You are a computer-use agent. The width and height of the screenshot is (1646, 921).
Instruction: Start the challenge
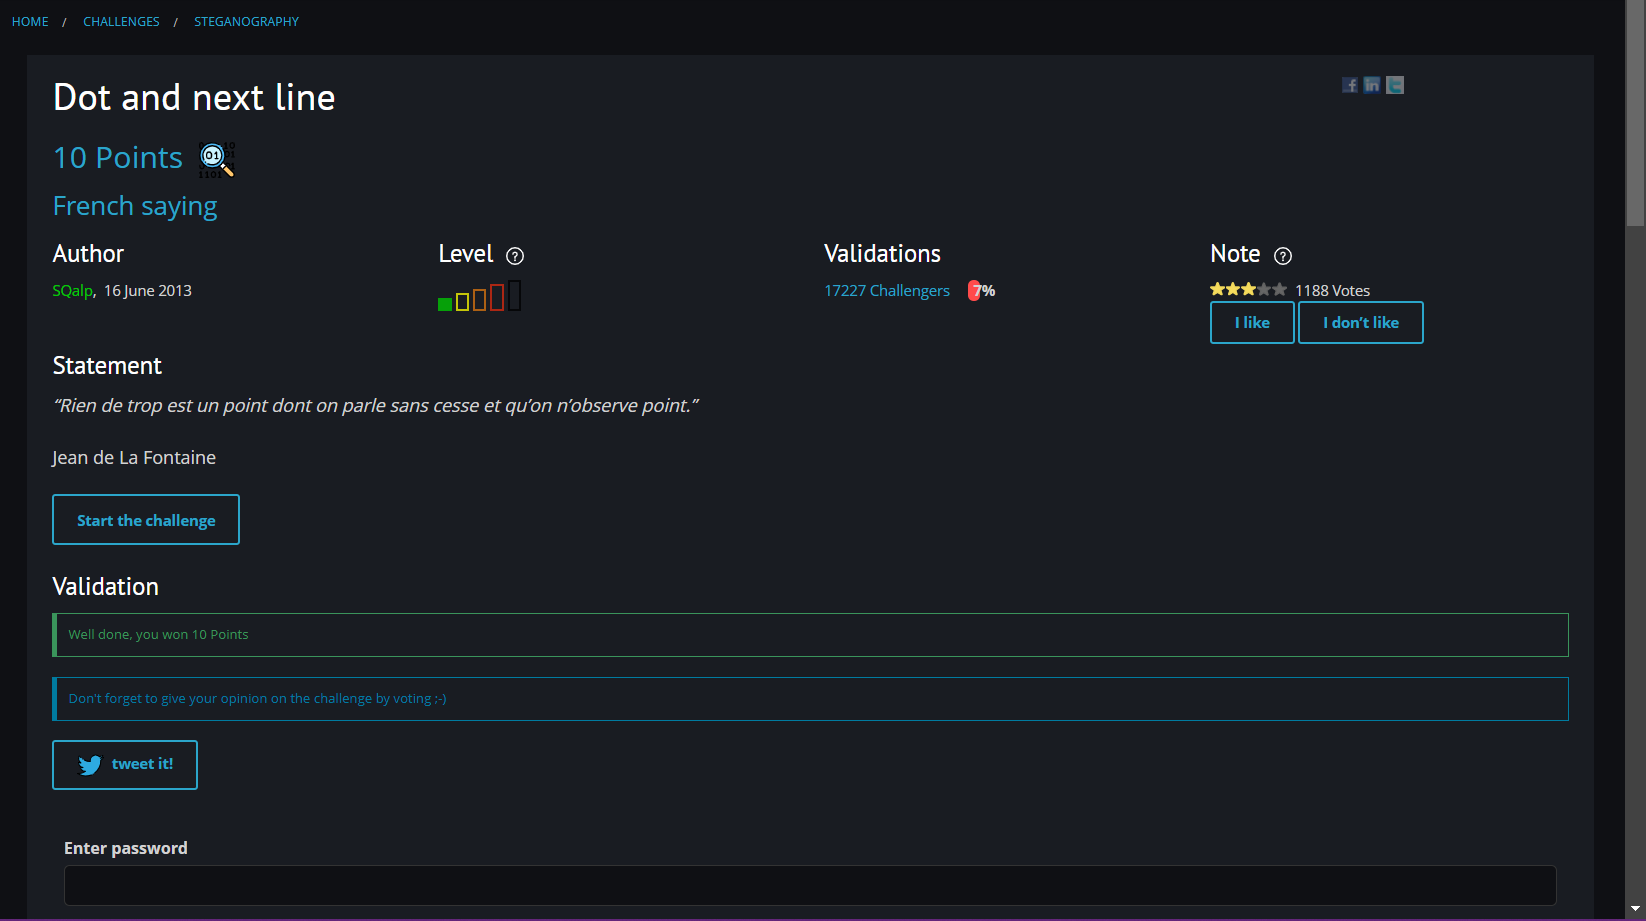(146, 520)
